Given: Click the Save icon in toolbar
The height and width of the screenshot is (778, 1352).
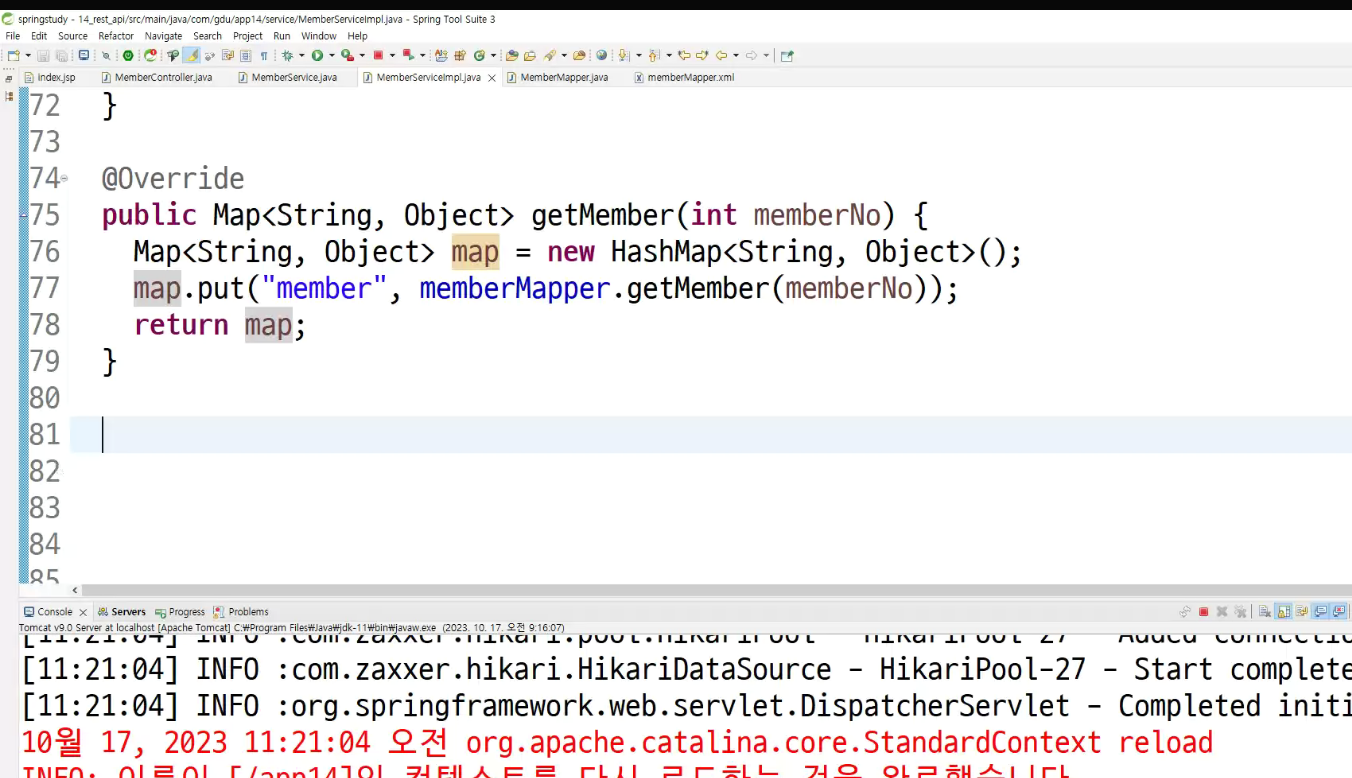Looking at the screenshot, I should [43, 55].
